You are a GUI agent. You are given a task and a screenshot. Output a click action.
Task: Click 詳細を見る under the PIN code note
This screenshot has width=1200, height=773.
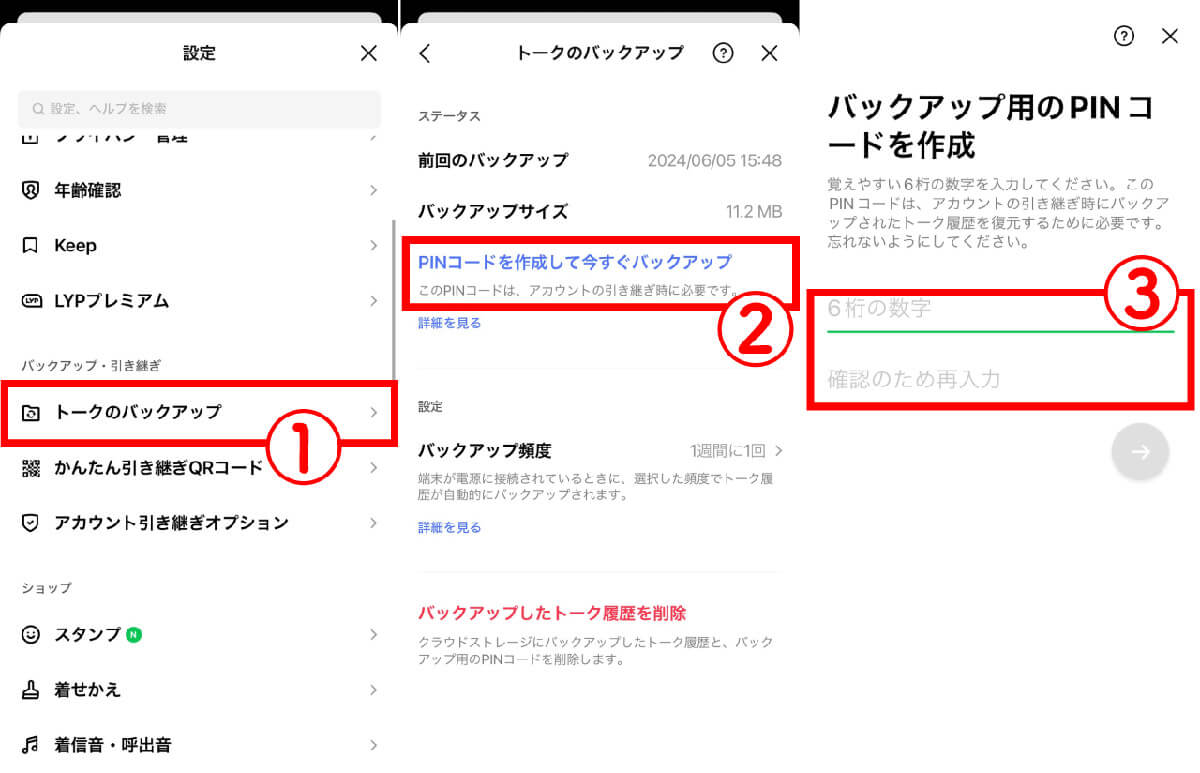[x=449, y=323]
